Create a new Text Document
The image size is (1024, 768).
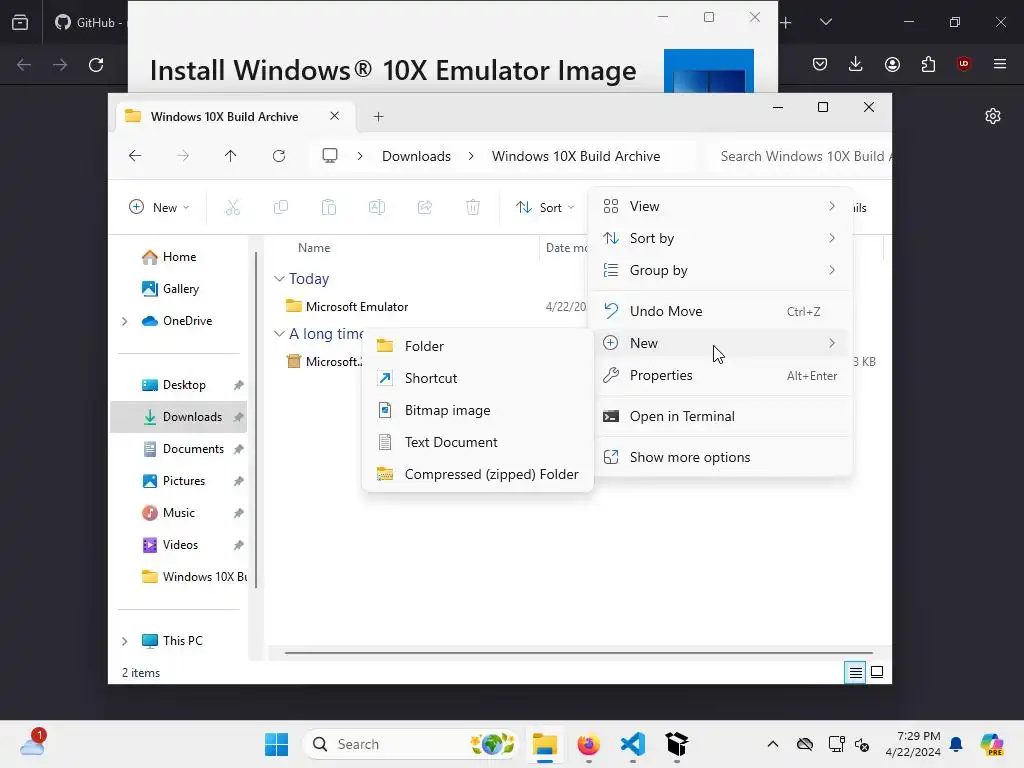click(x=477, y=442)
